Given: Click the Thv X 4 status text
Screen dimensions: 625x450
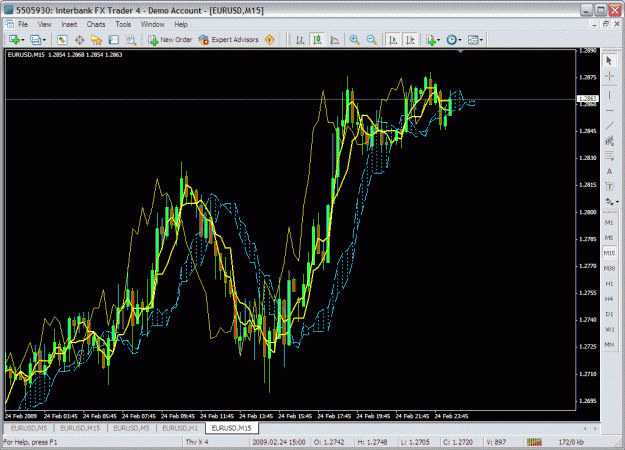Looking at the screenshot, I should point(197,442).
